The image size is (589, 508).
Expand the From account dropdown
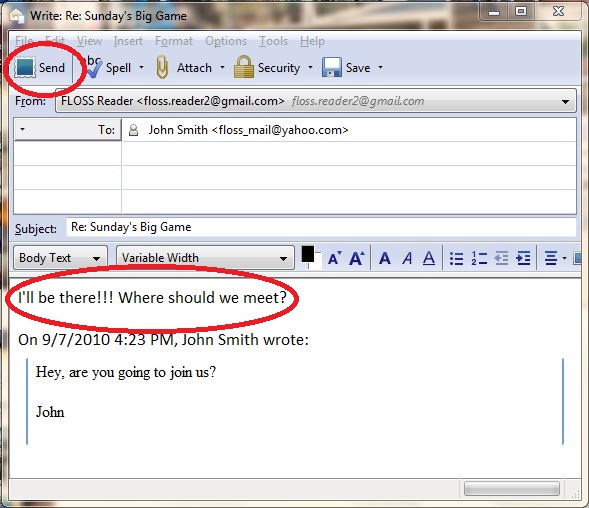(565, 101)
